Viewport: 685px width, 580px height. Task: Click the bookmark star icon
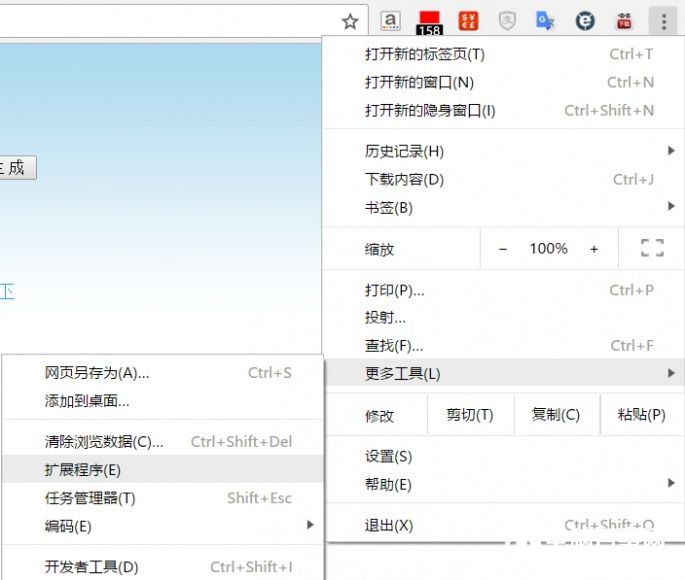(350, 21)
